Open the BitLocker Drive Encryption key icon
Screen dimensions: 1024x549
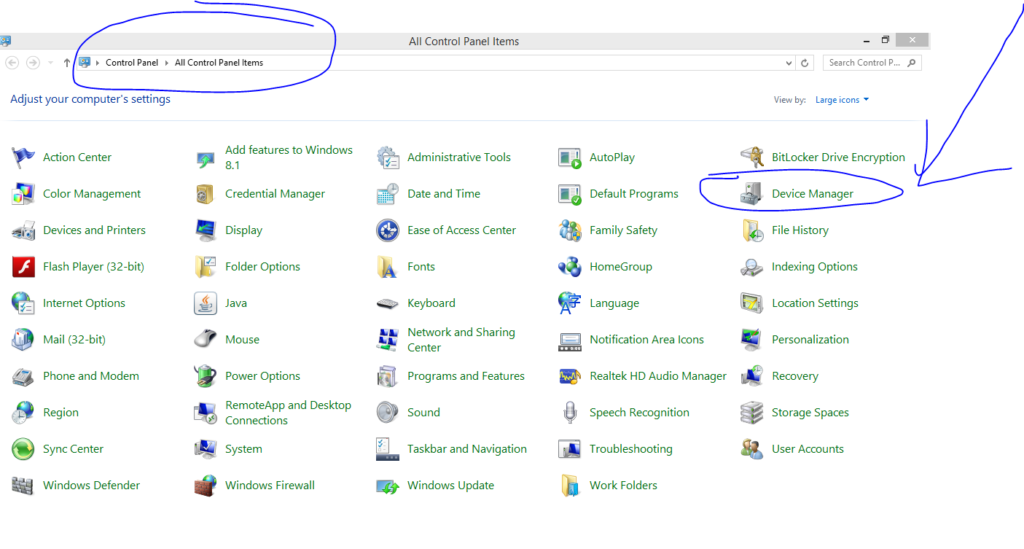752,157
